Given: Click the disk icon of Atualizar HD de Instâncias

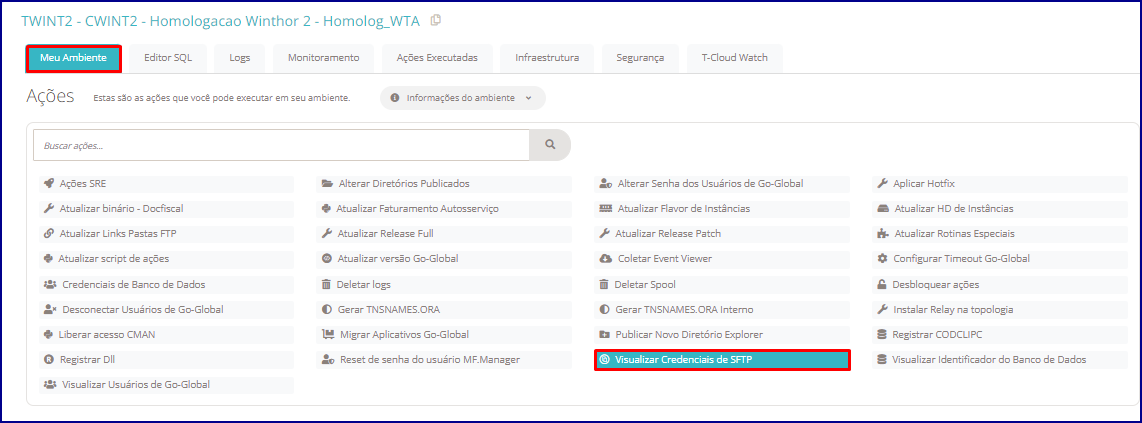Looking at the screenshot, I should point(883,209).
